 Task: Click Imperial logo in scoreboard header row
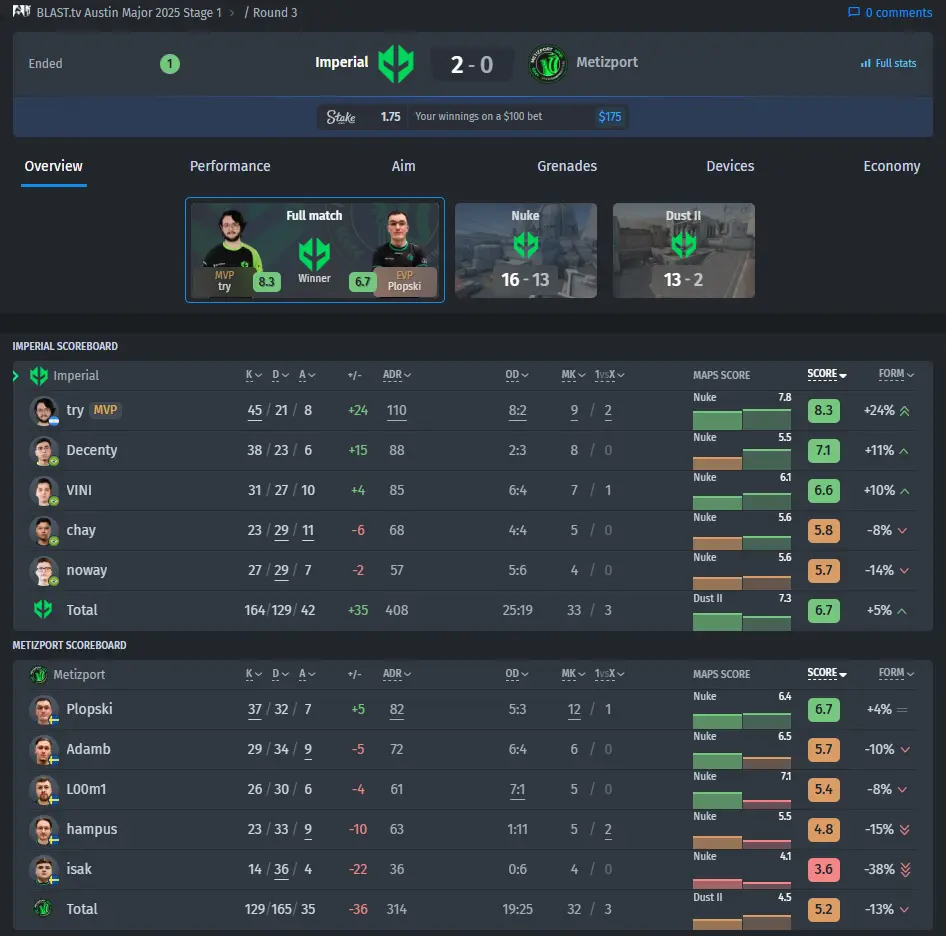(x=39, y=375)
